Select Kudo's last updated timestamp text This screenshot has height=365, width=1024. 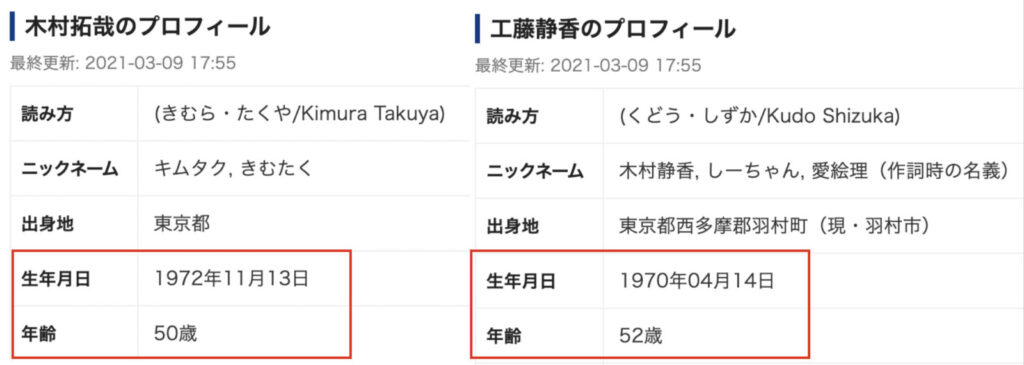(x=588, y=66)
